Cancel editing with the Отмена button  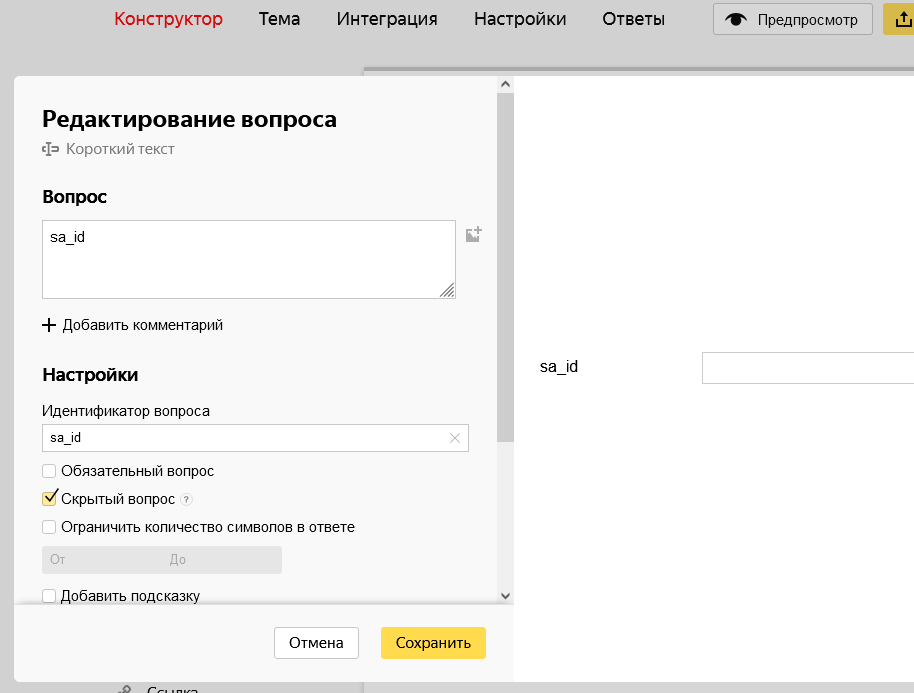tap(316, 643)
